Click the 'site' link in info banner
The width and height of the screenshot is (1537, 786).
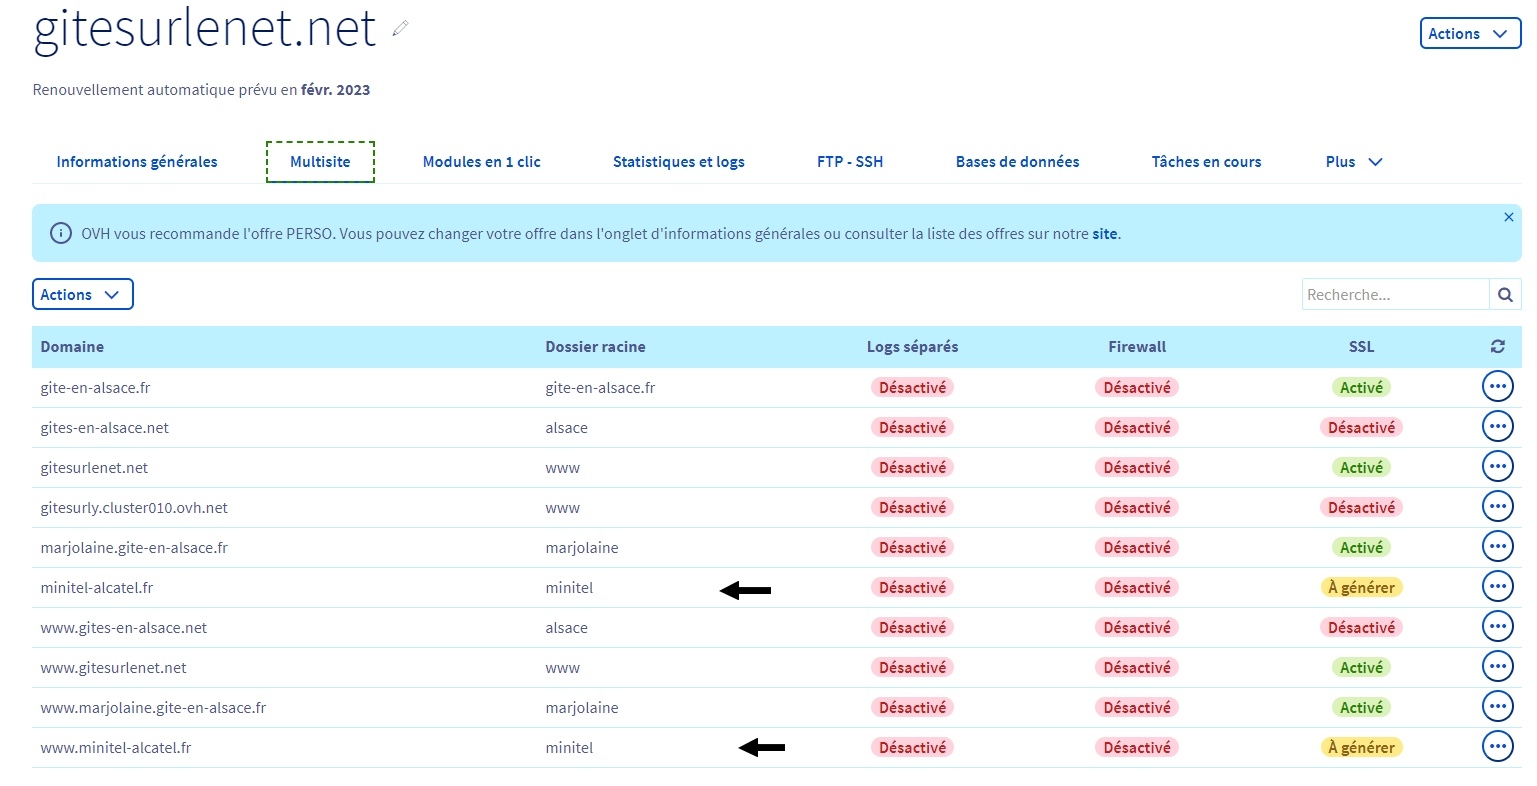click(x=1104, y=234)
